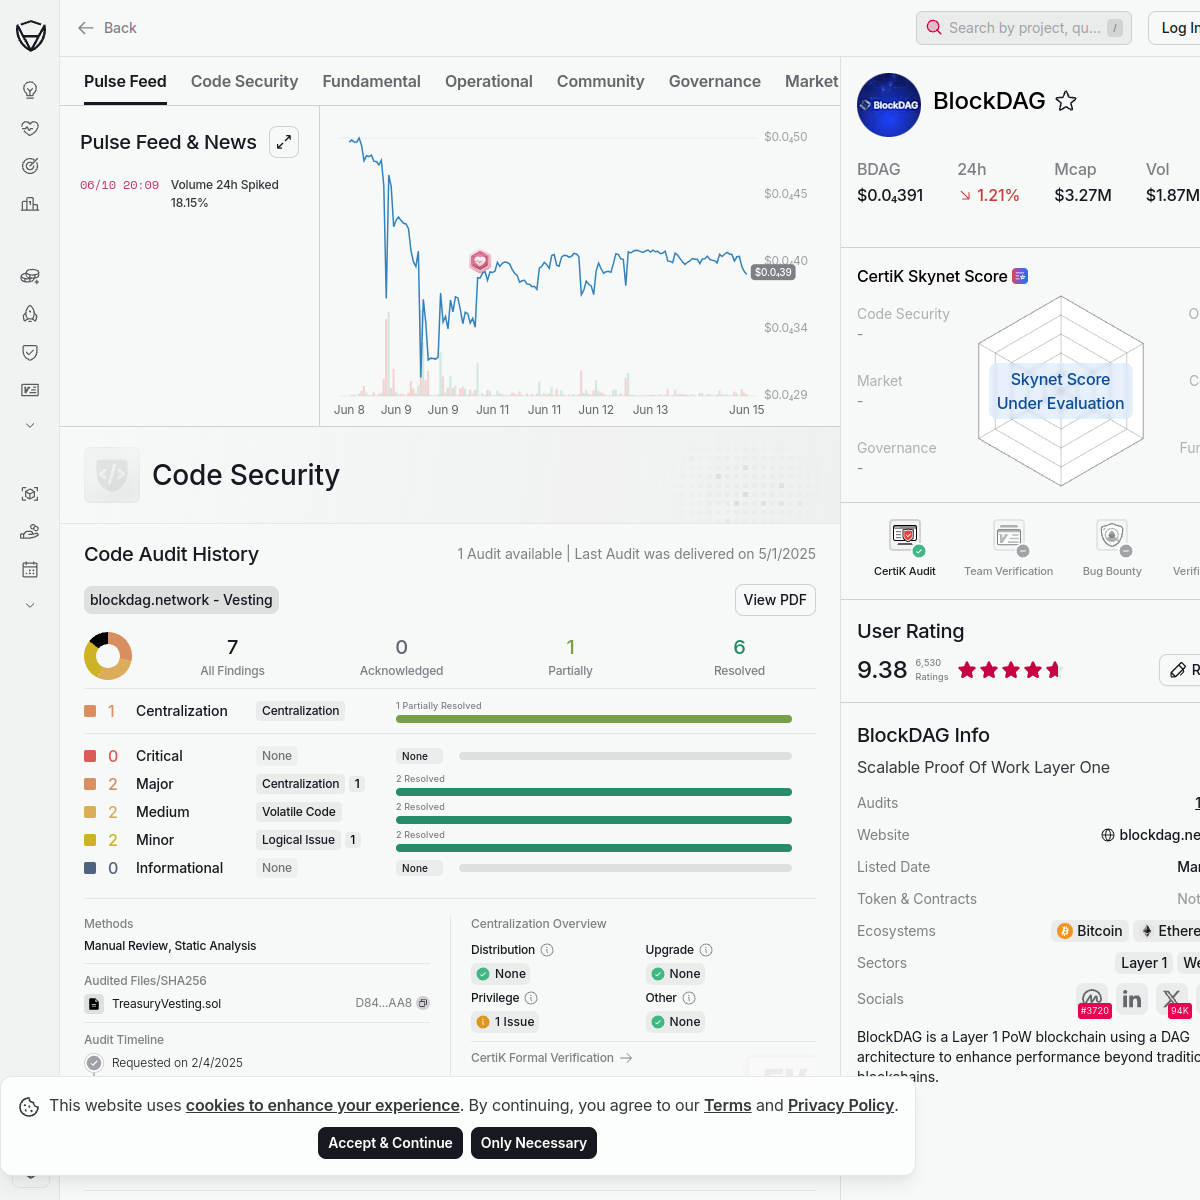Select the Team Verification badge
The image size is (1200, 1200).
tap(1008, 548)
